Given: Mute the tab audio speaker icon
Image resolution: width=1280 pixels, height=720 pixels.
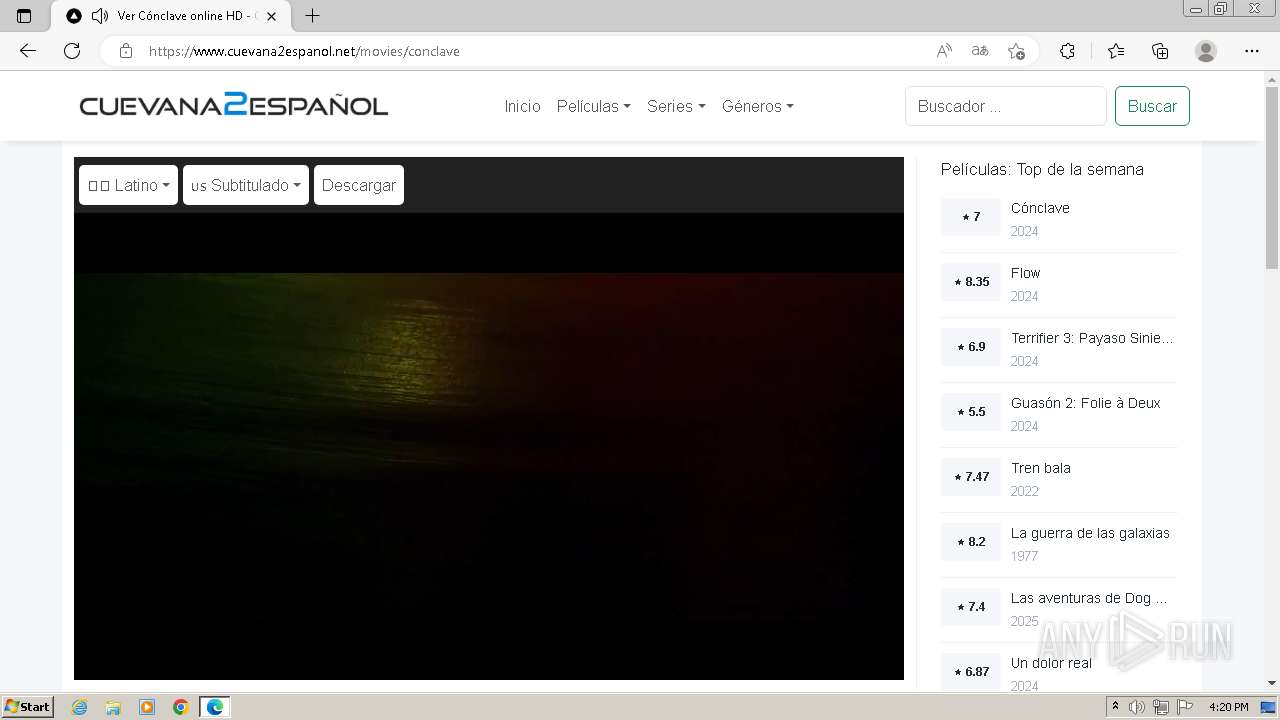Looking at the screenshot, I should tap(99, 16).
